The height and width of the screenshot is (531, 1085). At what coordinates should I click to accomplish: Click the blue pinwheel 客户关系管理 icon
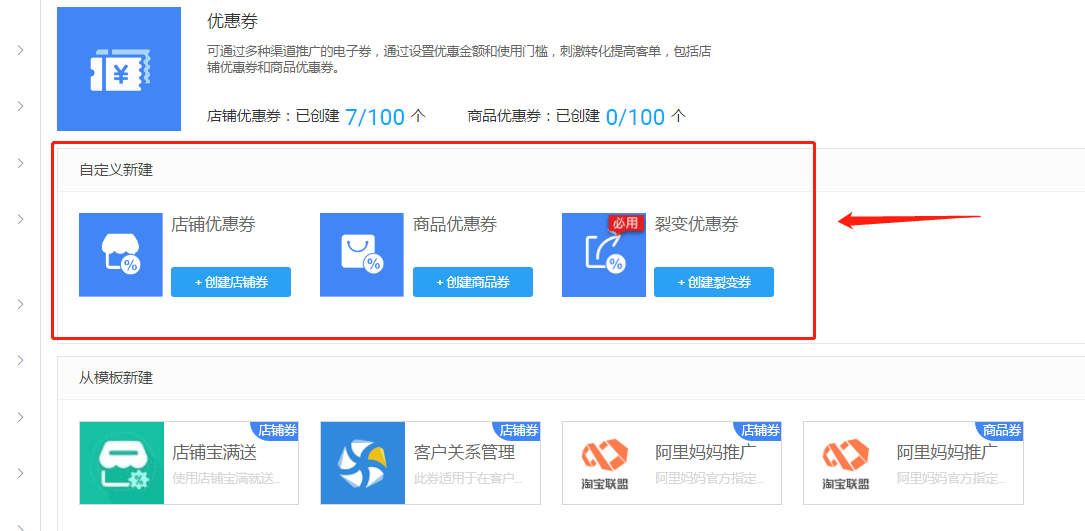point(362,463)
